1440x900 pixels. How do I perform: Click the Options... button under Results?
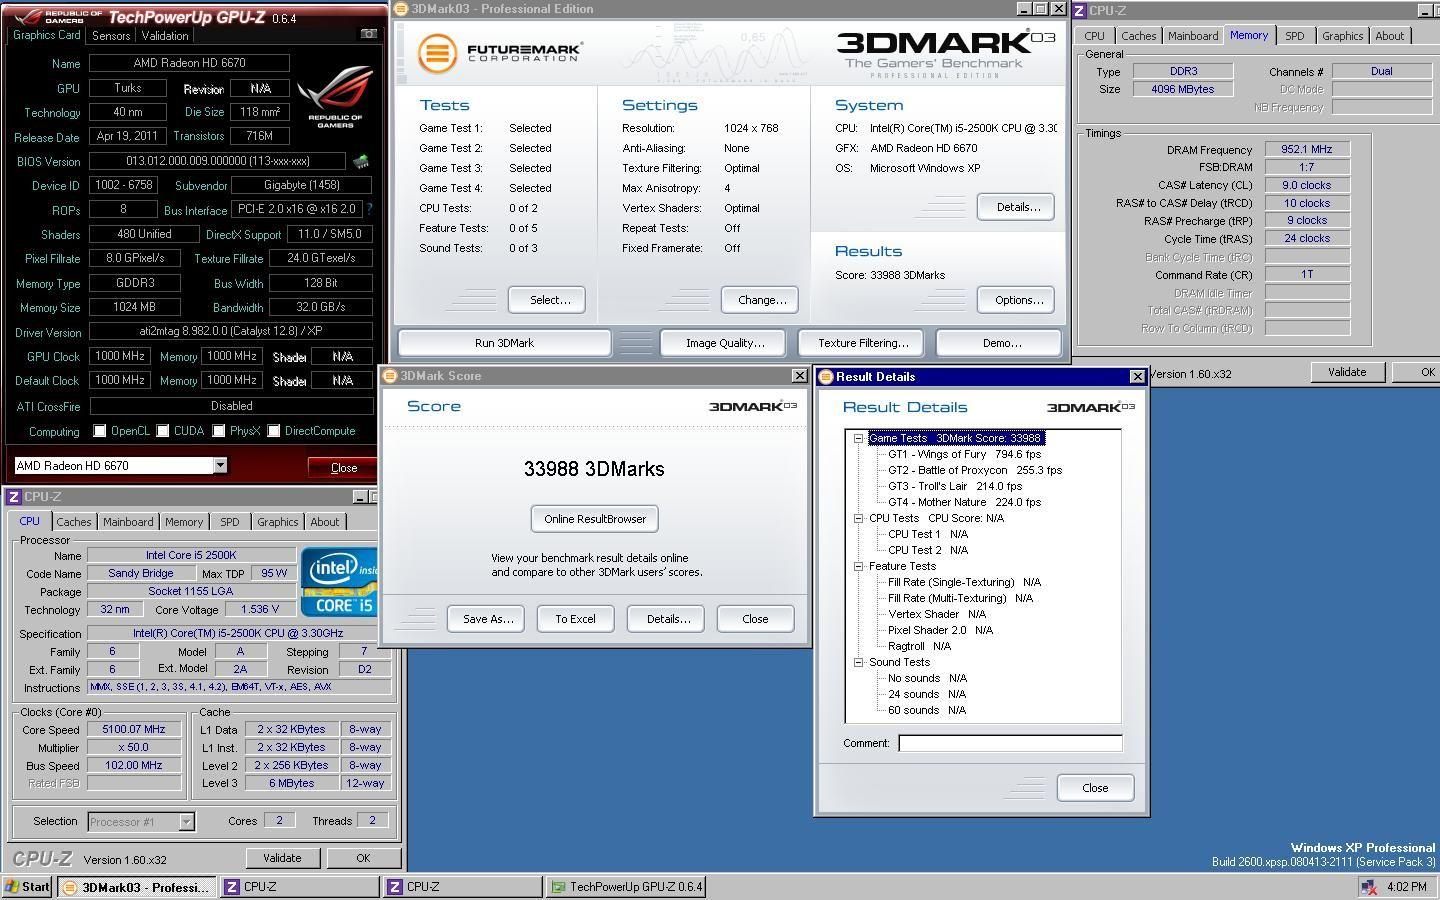[x=1018, y=300]
